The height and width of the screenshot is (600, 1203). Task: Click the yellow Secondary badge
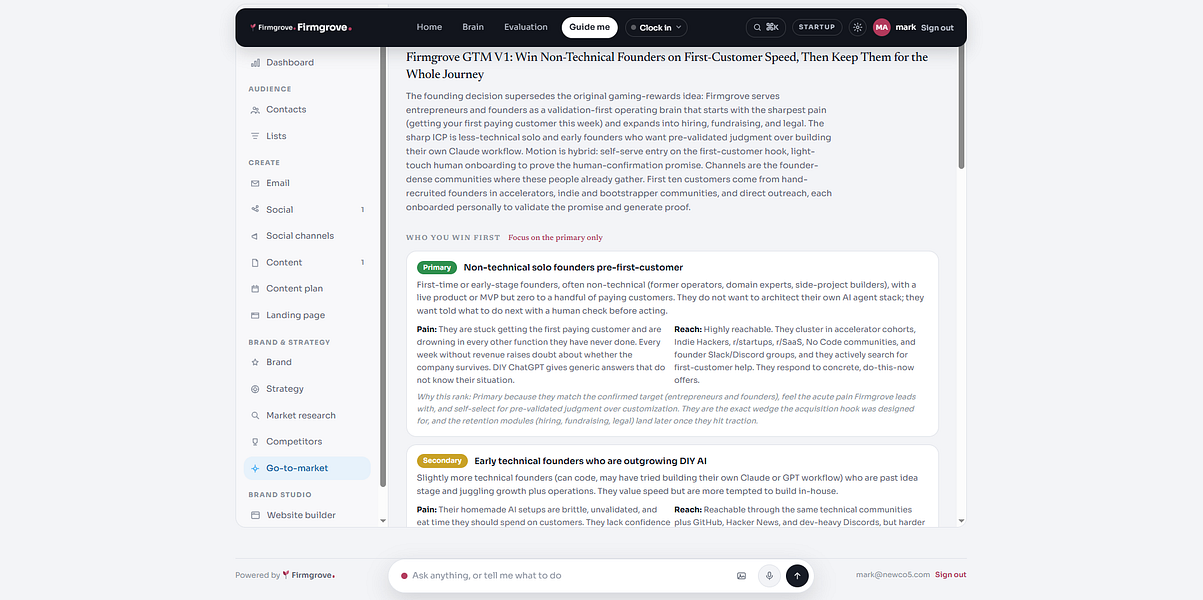(x=442, y=461)
